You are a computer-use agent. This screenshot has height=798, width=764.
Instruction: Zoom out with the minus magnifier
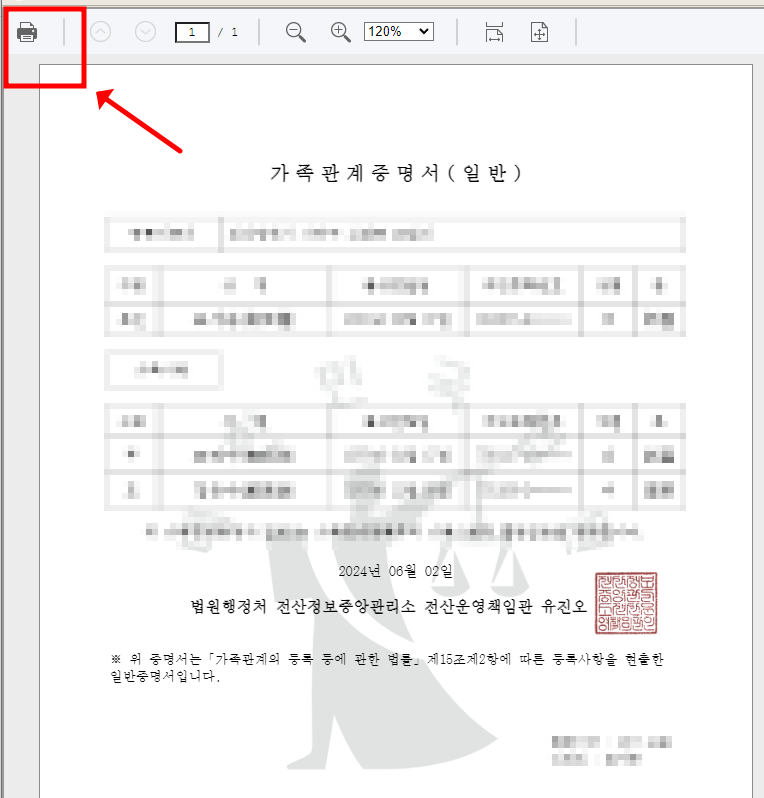(x=295, y=32)
